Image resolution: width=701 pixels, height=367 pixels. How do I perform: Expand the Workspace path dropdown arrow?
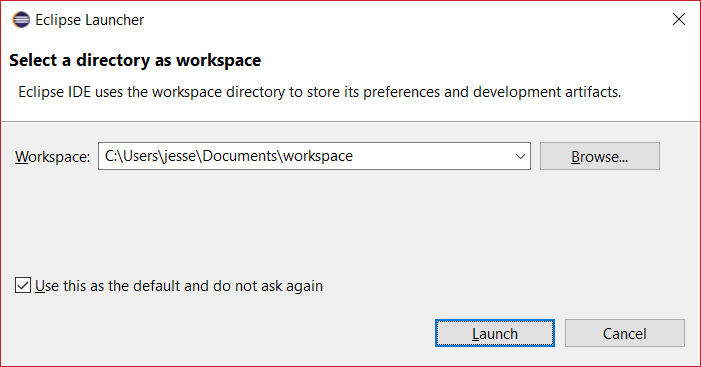(520, 156)
